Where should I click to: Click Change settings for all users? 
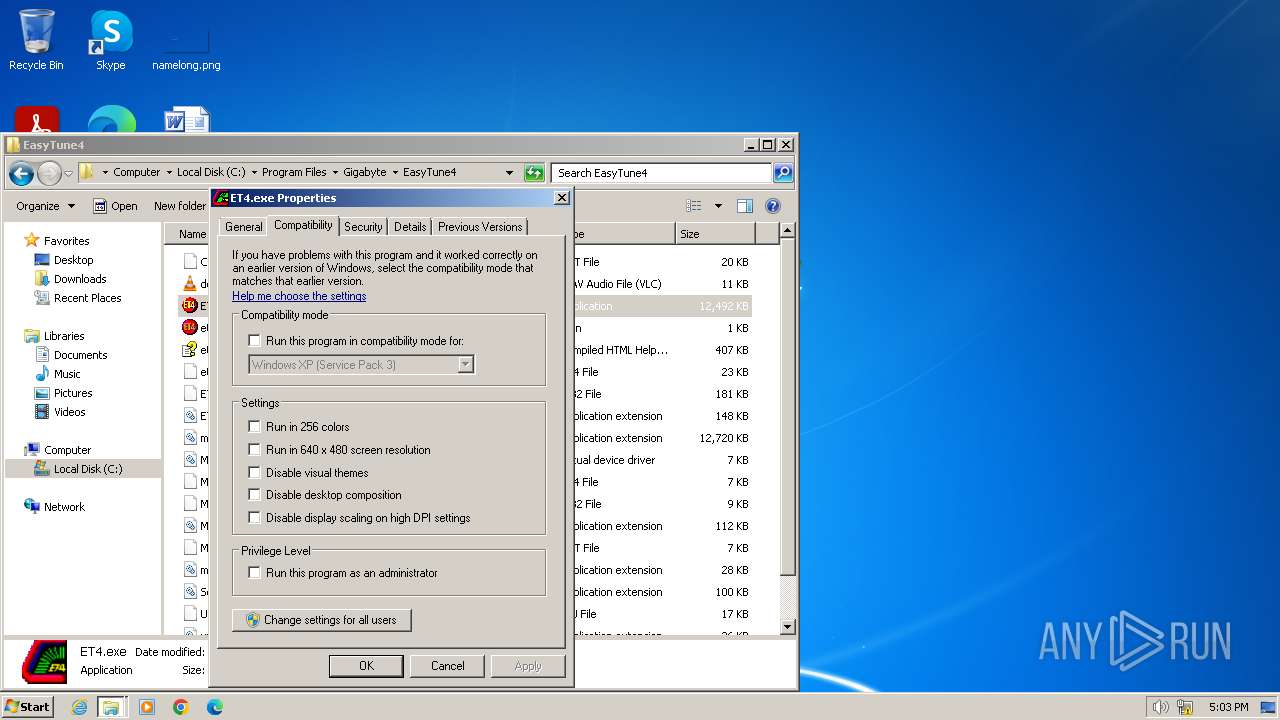(x=321, y=620)
